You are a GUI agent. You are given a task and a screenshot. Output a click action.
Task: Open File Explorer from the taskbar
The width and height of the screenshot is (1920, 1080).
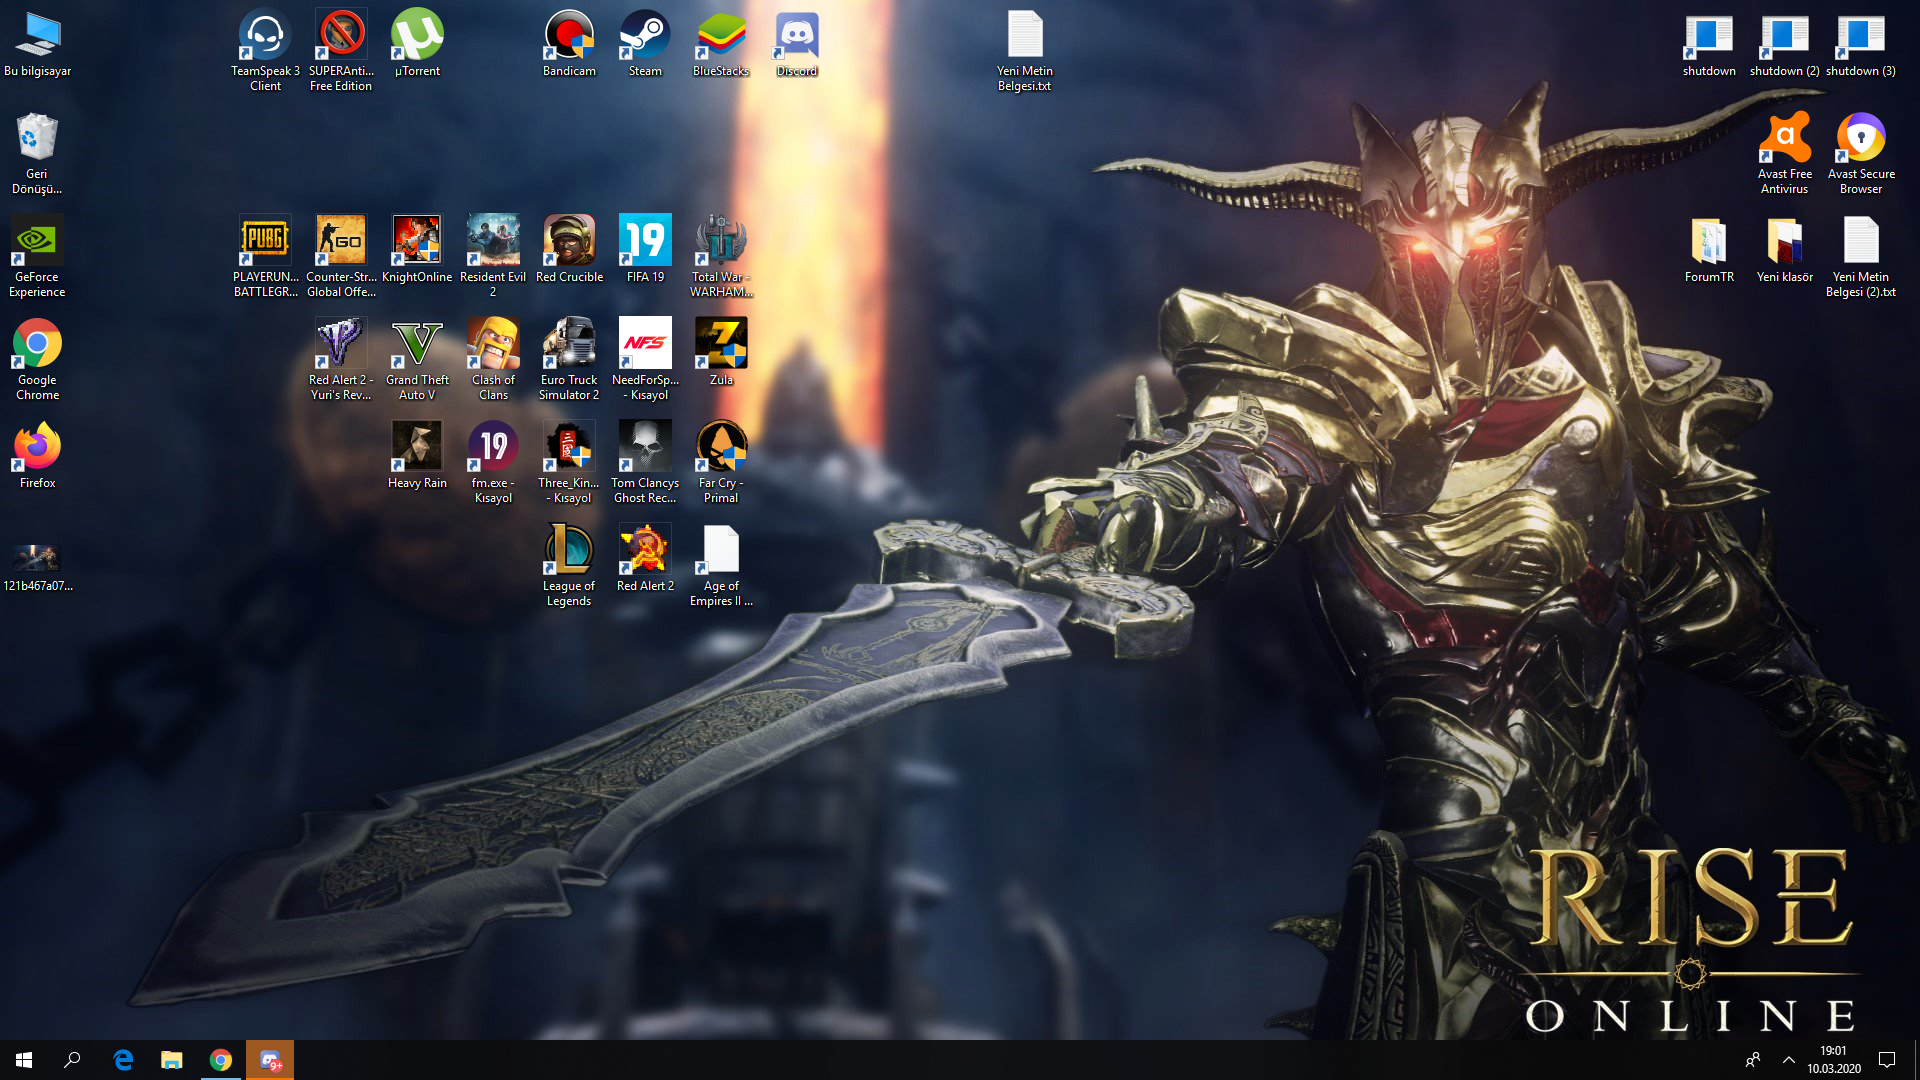(x=172, y=1060)
